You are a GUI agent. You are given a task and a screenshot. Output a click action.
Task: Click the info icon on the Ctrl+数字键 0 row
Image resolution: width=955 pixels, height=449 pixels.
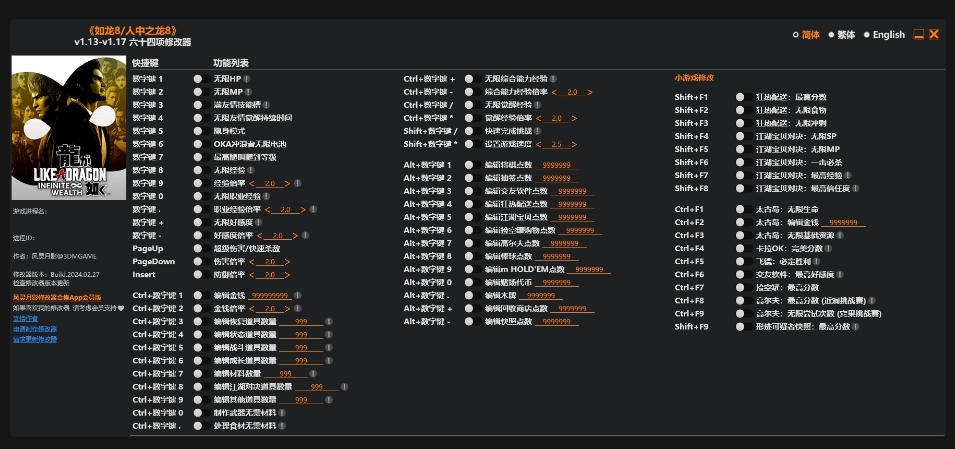point(282,412)
